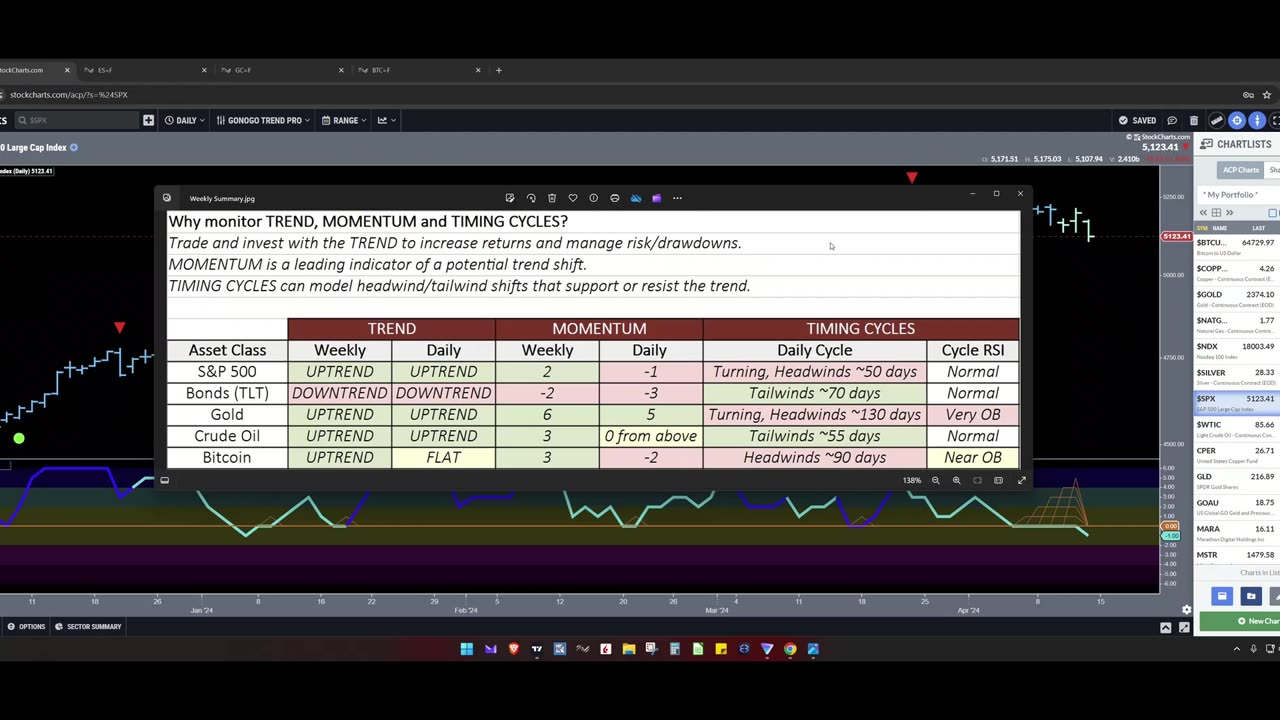This screenshot has width=1280, height=720.
Task: Click the save icon button under the chartlist
Action: point(1222,596)
